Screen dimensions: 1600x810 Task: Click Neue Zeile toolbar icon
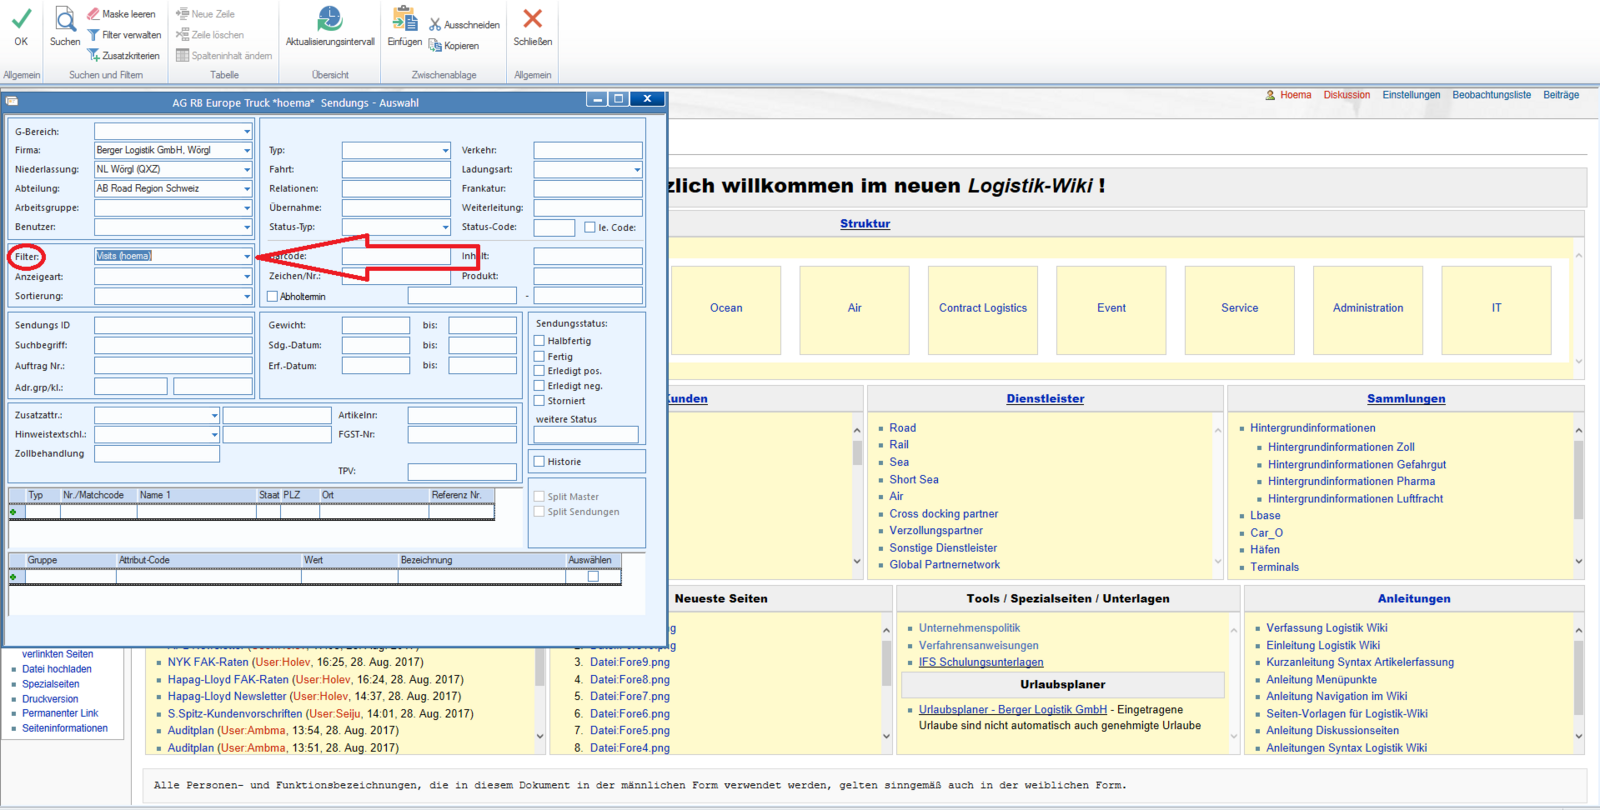[182, 14]
